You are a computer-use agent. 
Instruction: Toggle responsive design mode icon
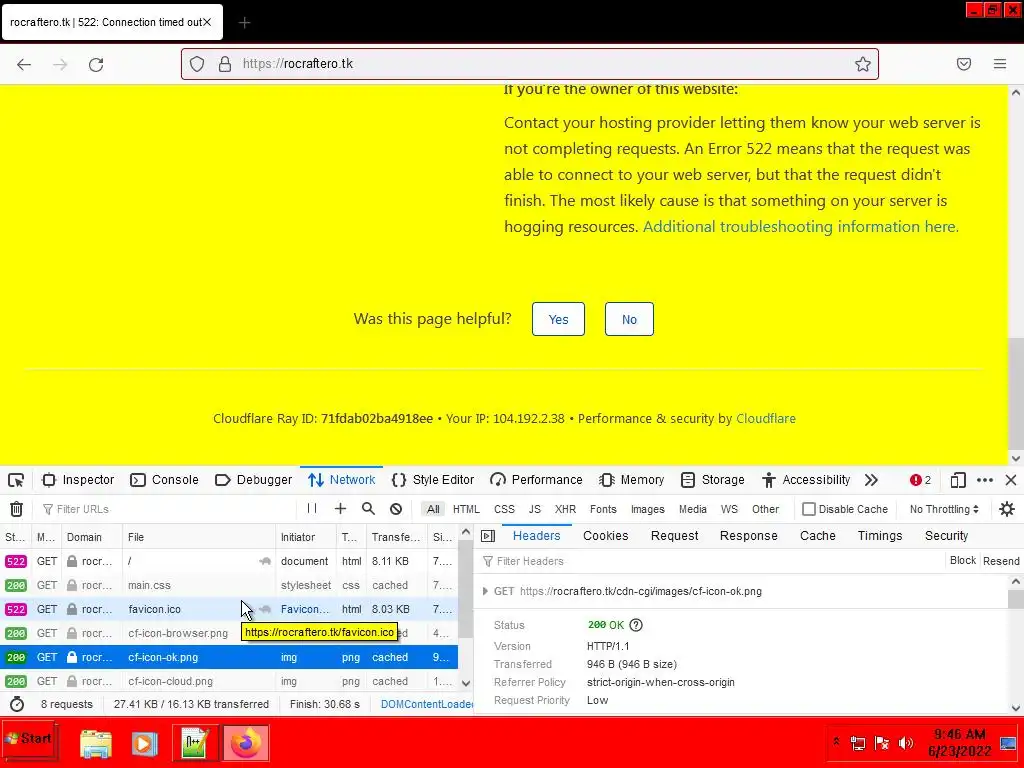point(957,480)
